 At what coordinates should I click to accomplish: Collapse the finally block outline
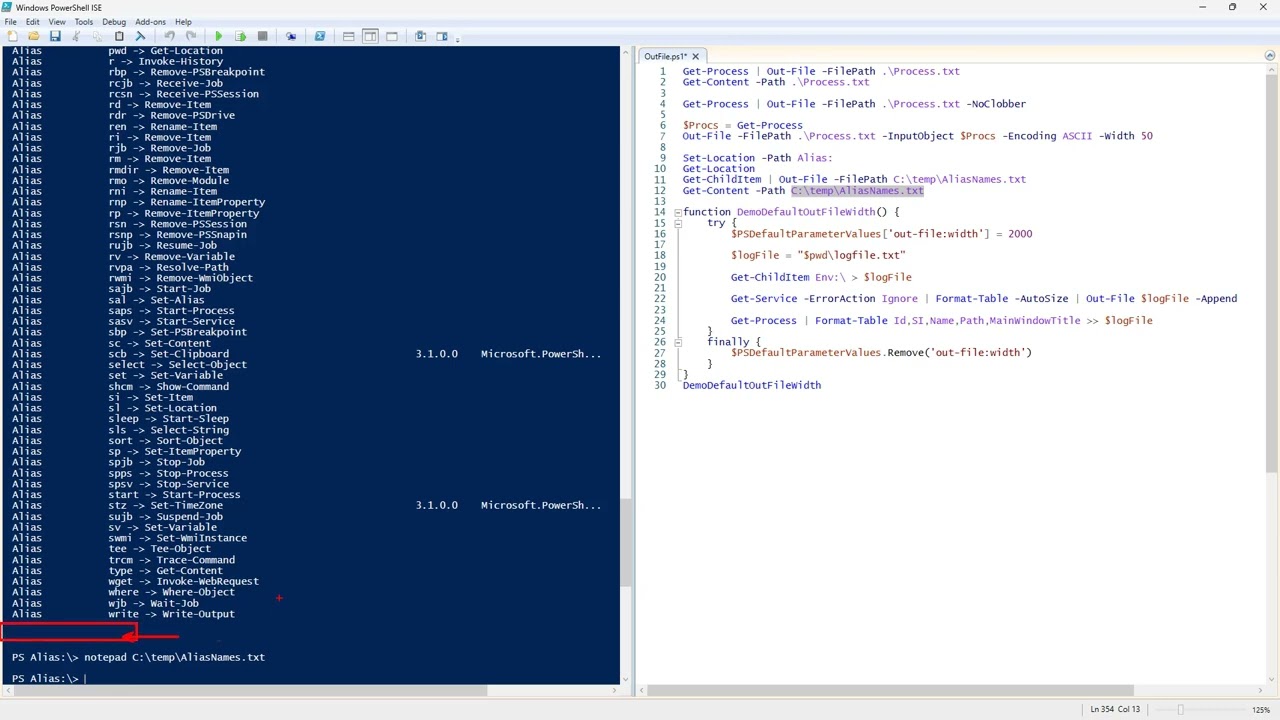[677, 342]
